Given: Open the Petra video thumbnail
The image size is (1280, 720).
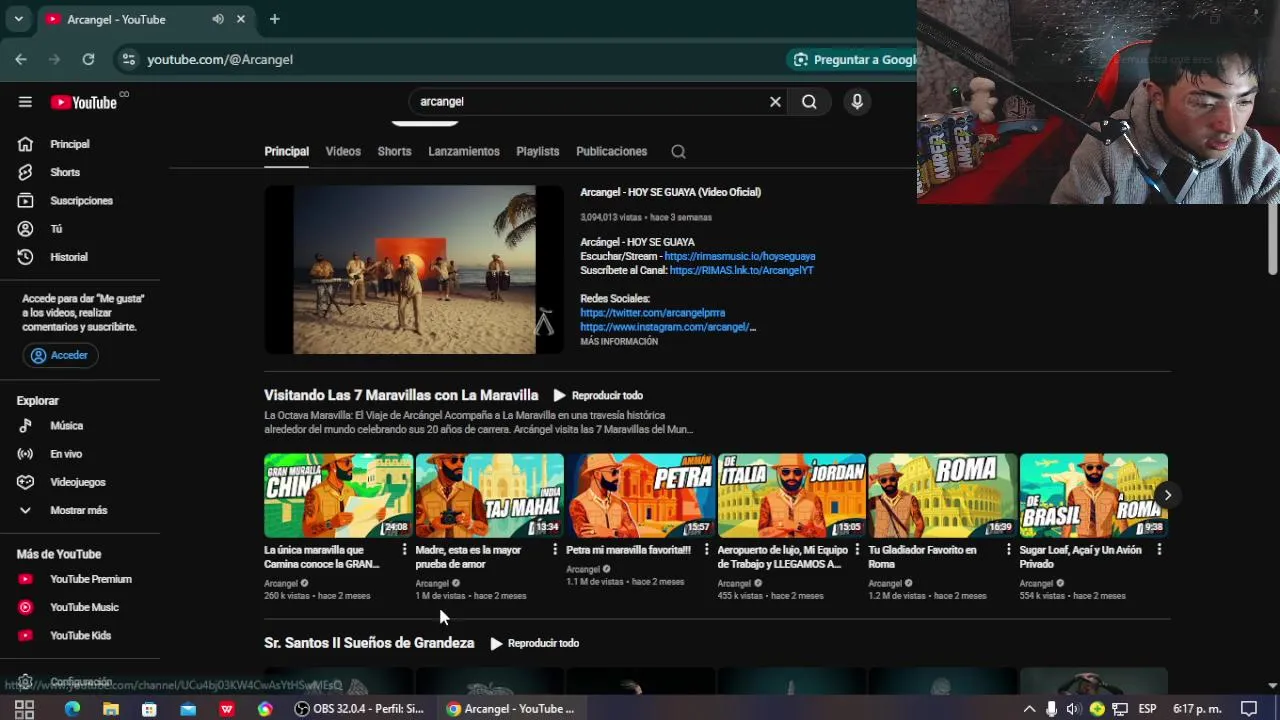Looking at the screenshot, I should tap(640, 496).
